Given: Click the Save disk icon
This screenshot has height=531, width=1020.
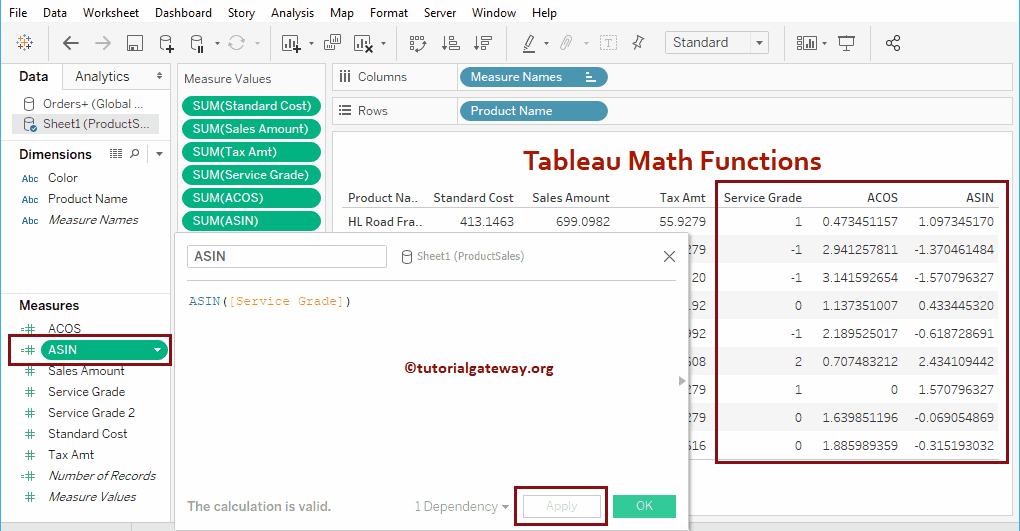Looking at the screenshot, I should point(135,44).
